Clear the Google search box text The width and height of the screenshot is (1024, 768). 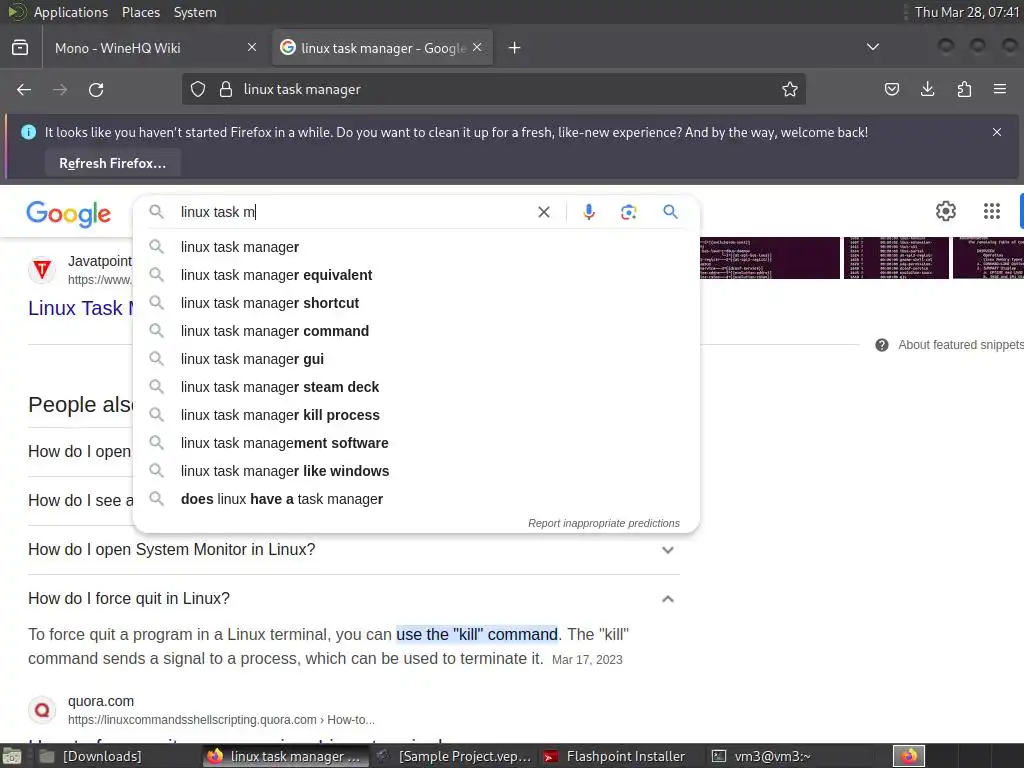[543, 212]
